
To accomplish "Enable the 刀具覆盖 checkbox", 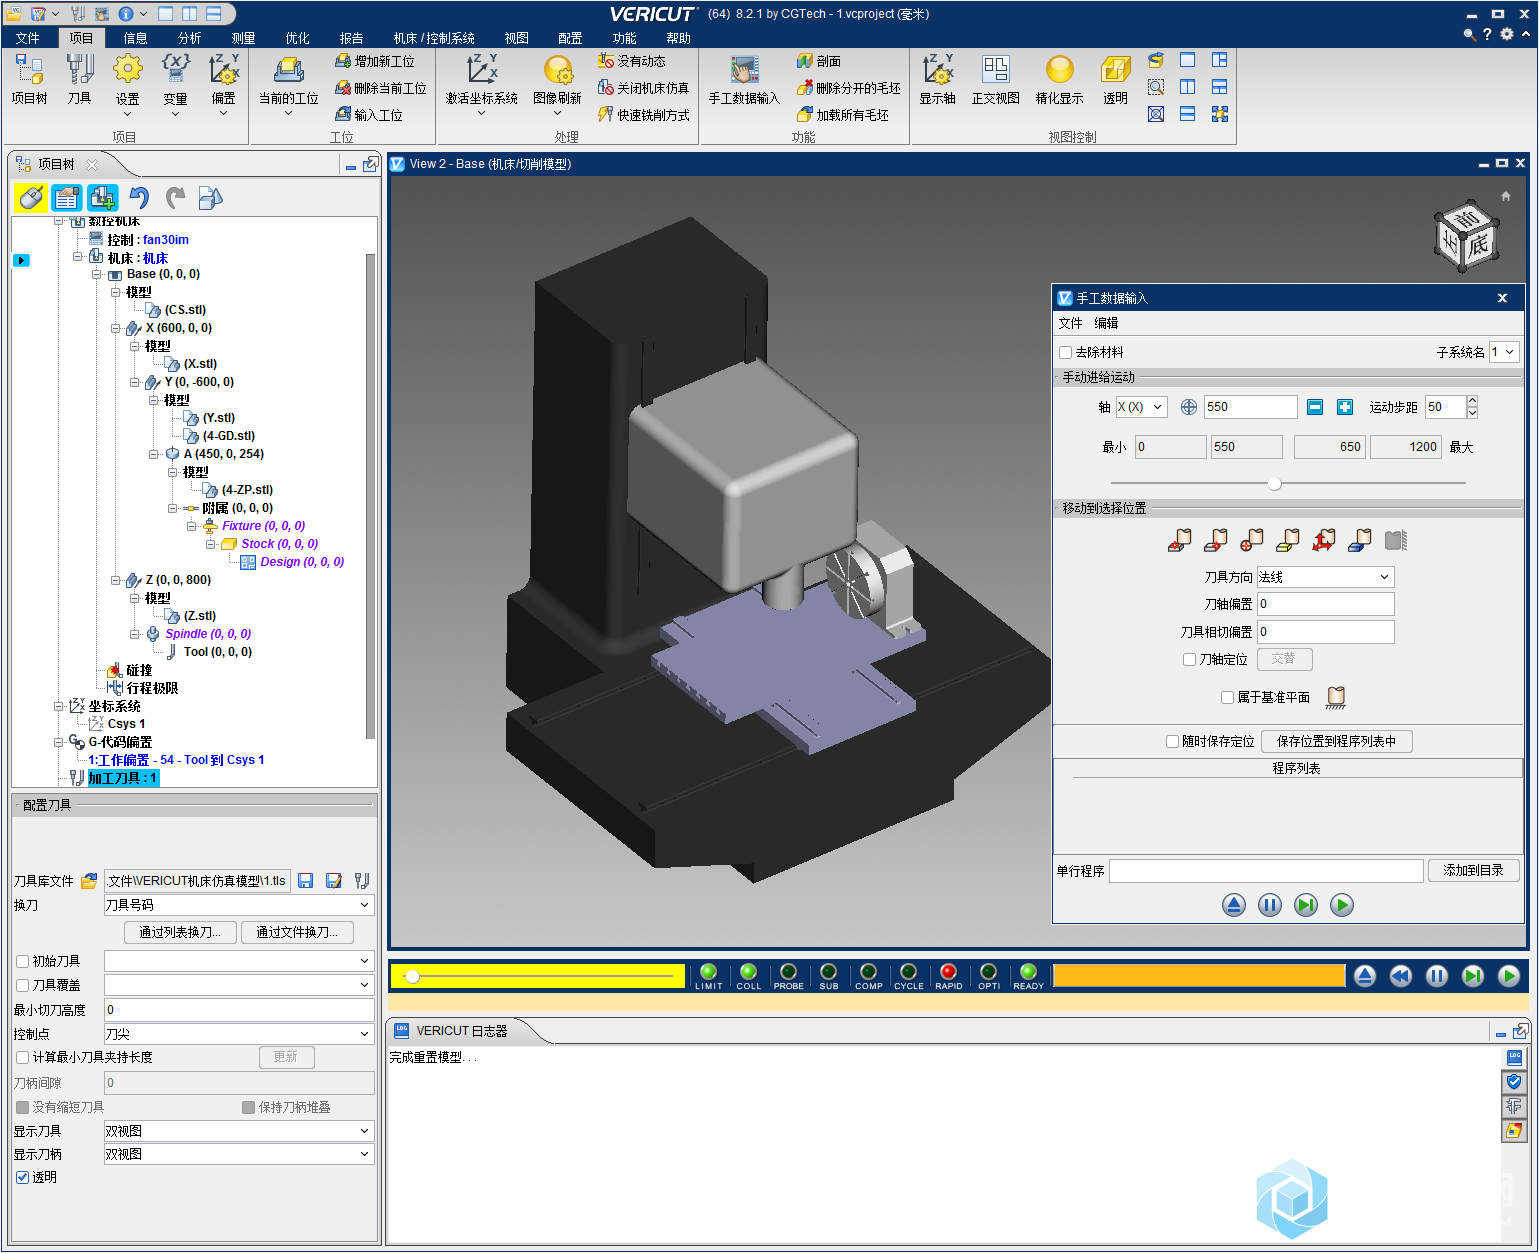I will 23,985.
